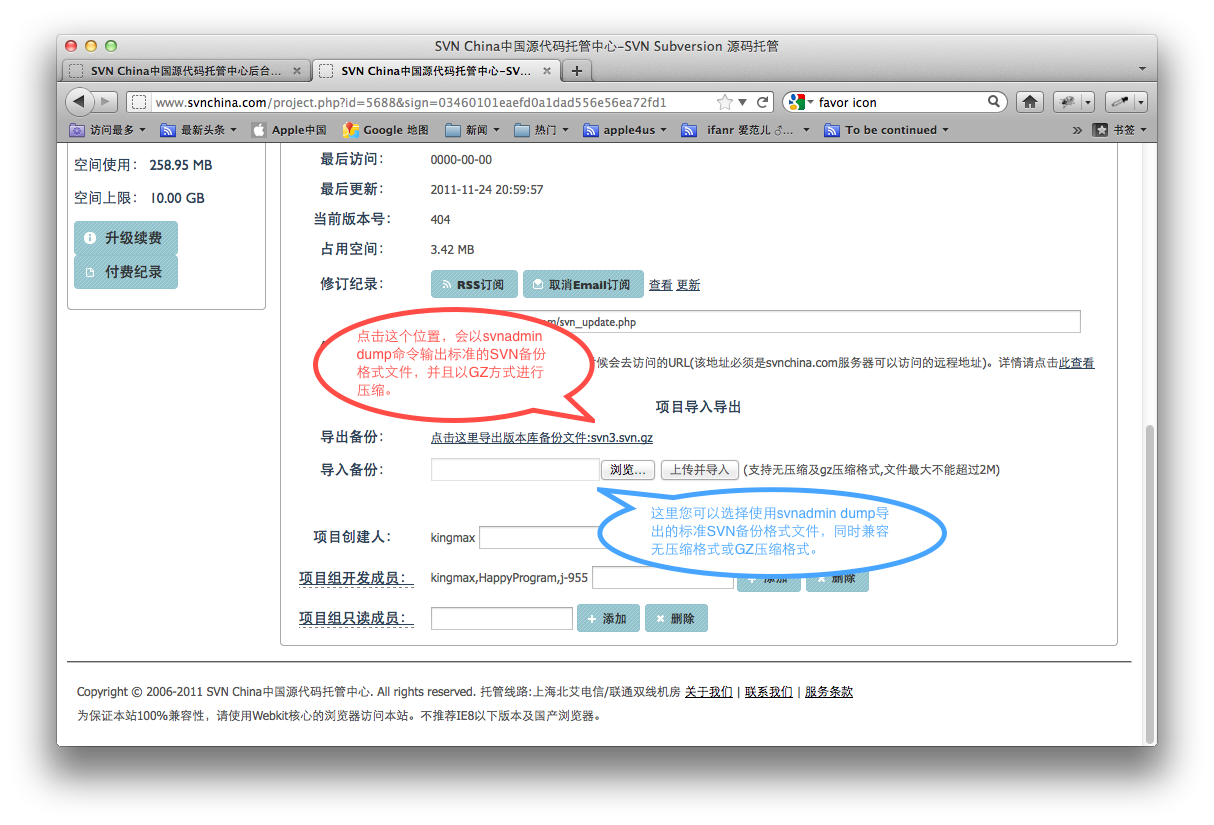Click the 上传并导入 button
This screenshot has width=1214, height=825.
[700, 470]
